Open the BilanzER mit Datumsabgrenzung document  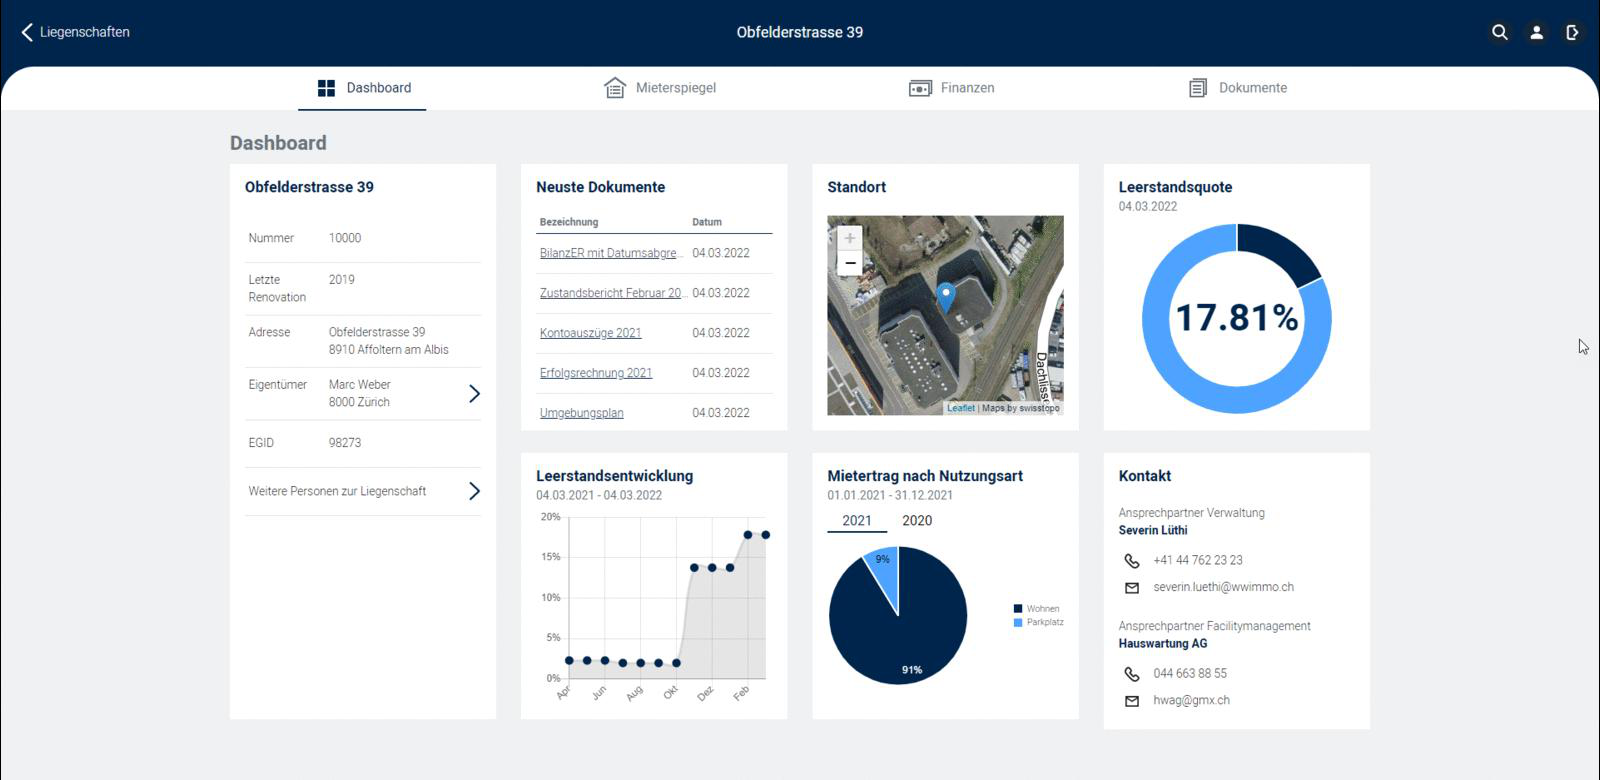(x=611, y=253)
